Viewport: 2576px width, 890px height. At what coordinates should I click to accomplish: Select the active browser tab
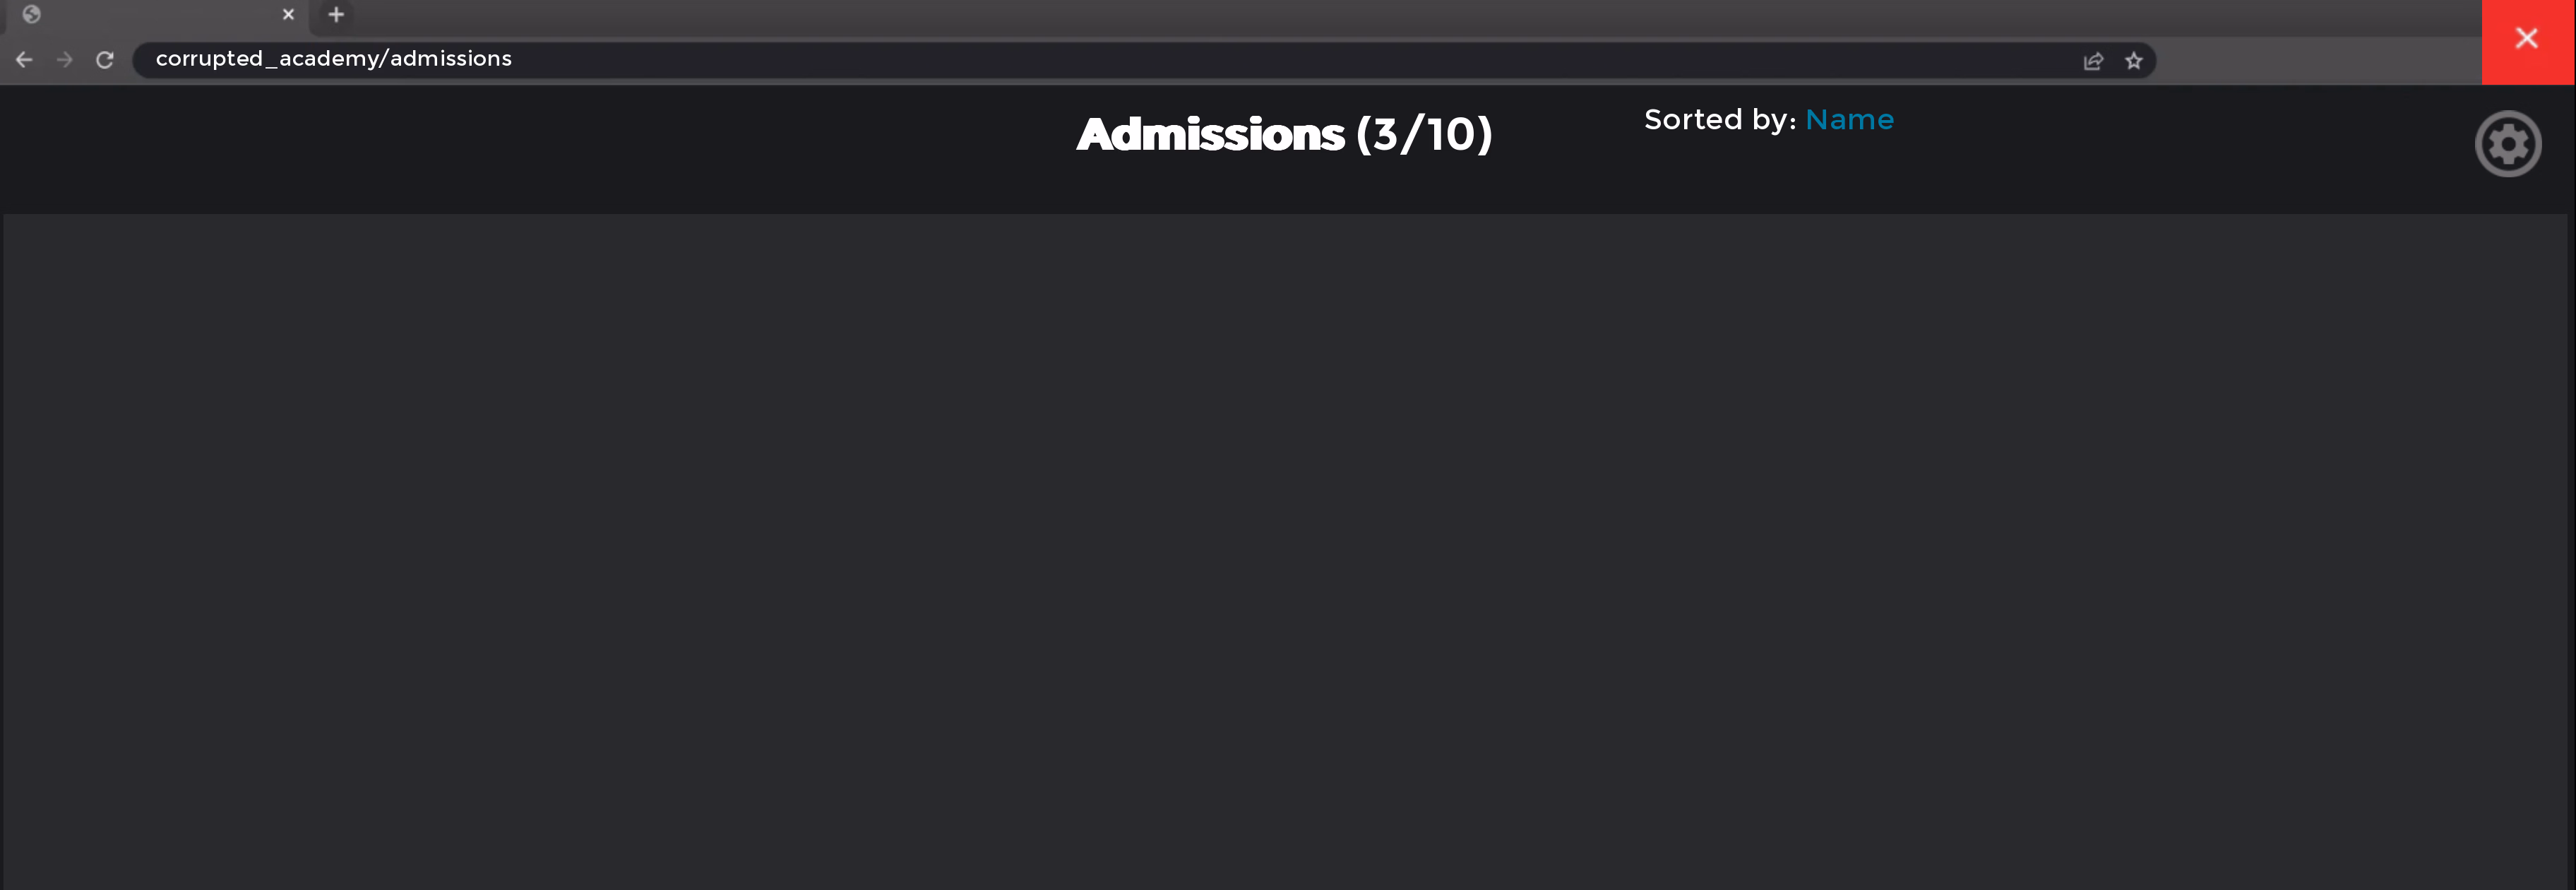[160, 15]
